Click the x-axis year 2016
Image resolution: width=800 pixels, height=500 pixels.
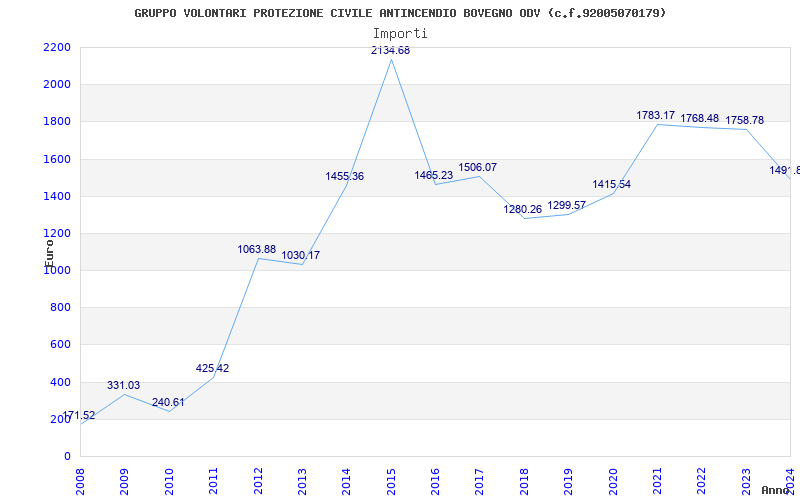coord(435,481)
